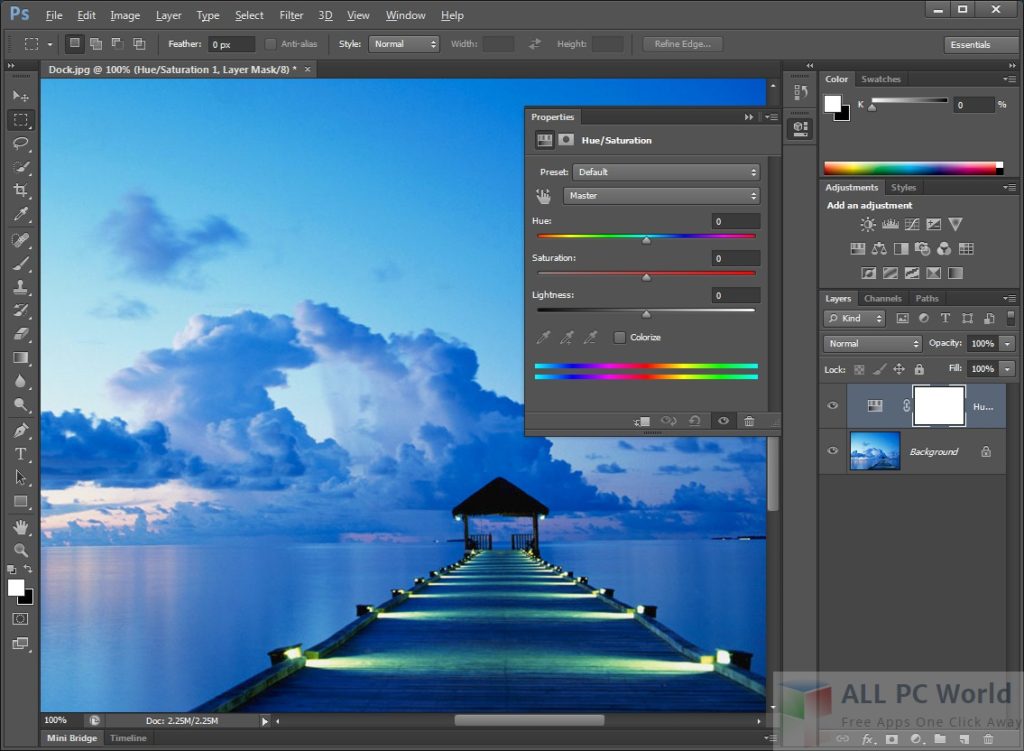Click the Feather input field
Screen dimensions: 1024x751
tap(232, 44)
